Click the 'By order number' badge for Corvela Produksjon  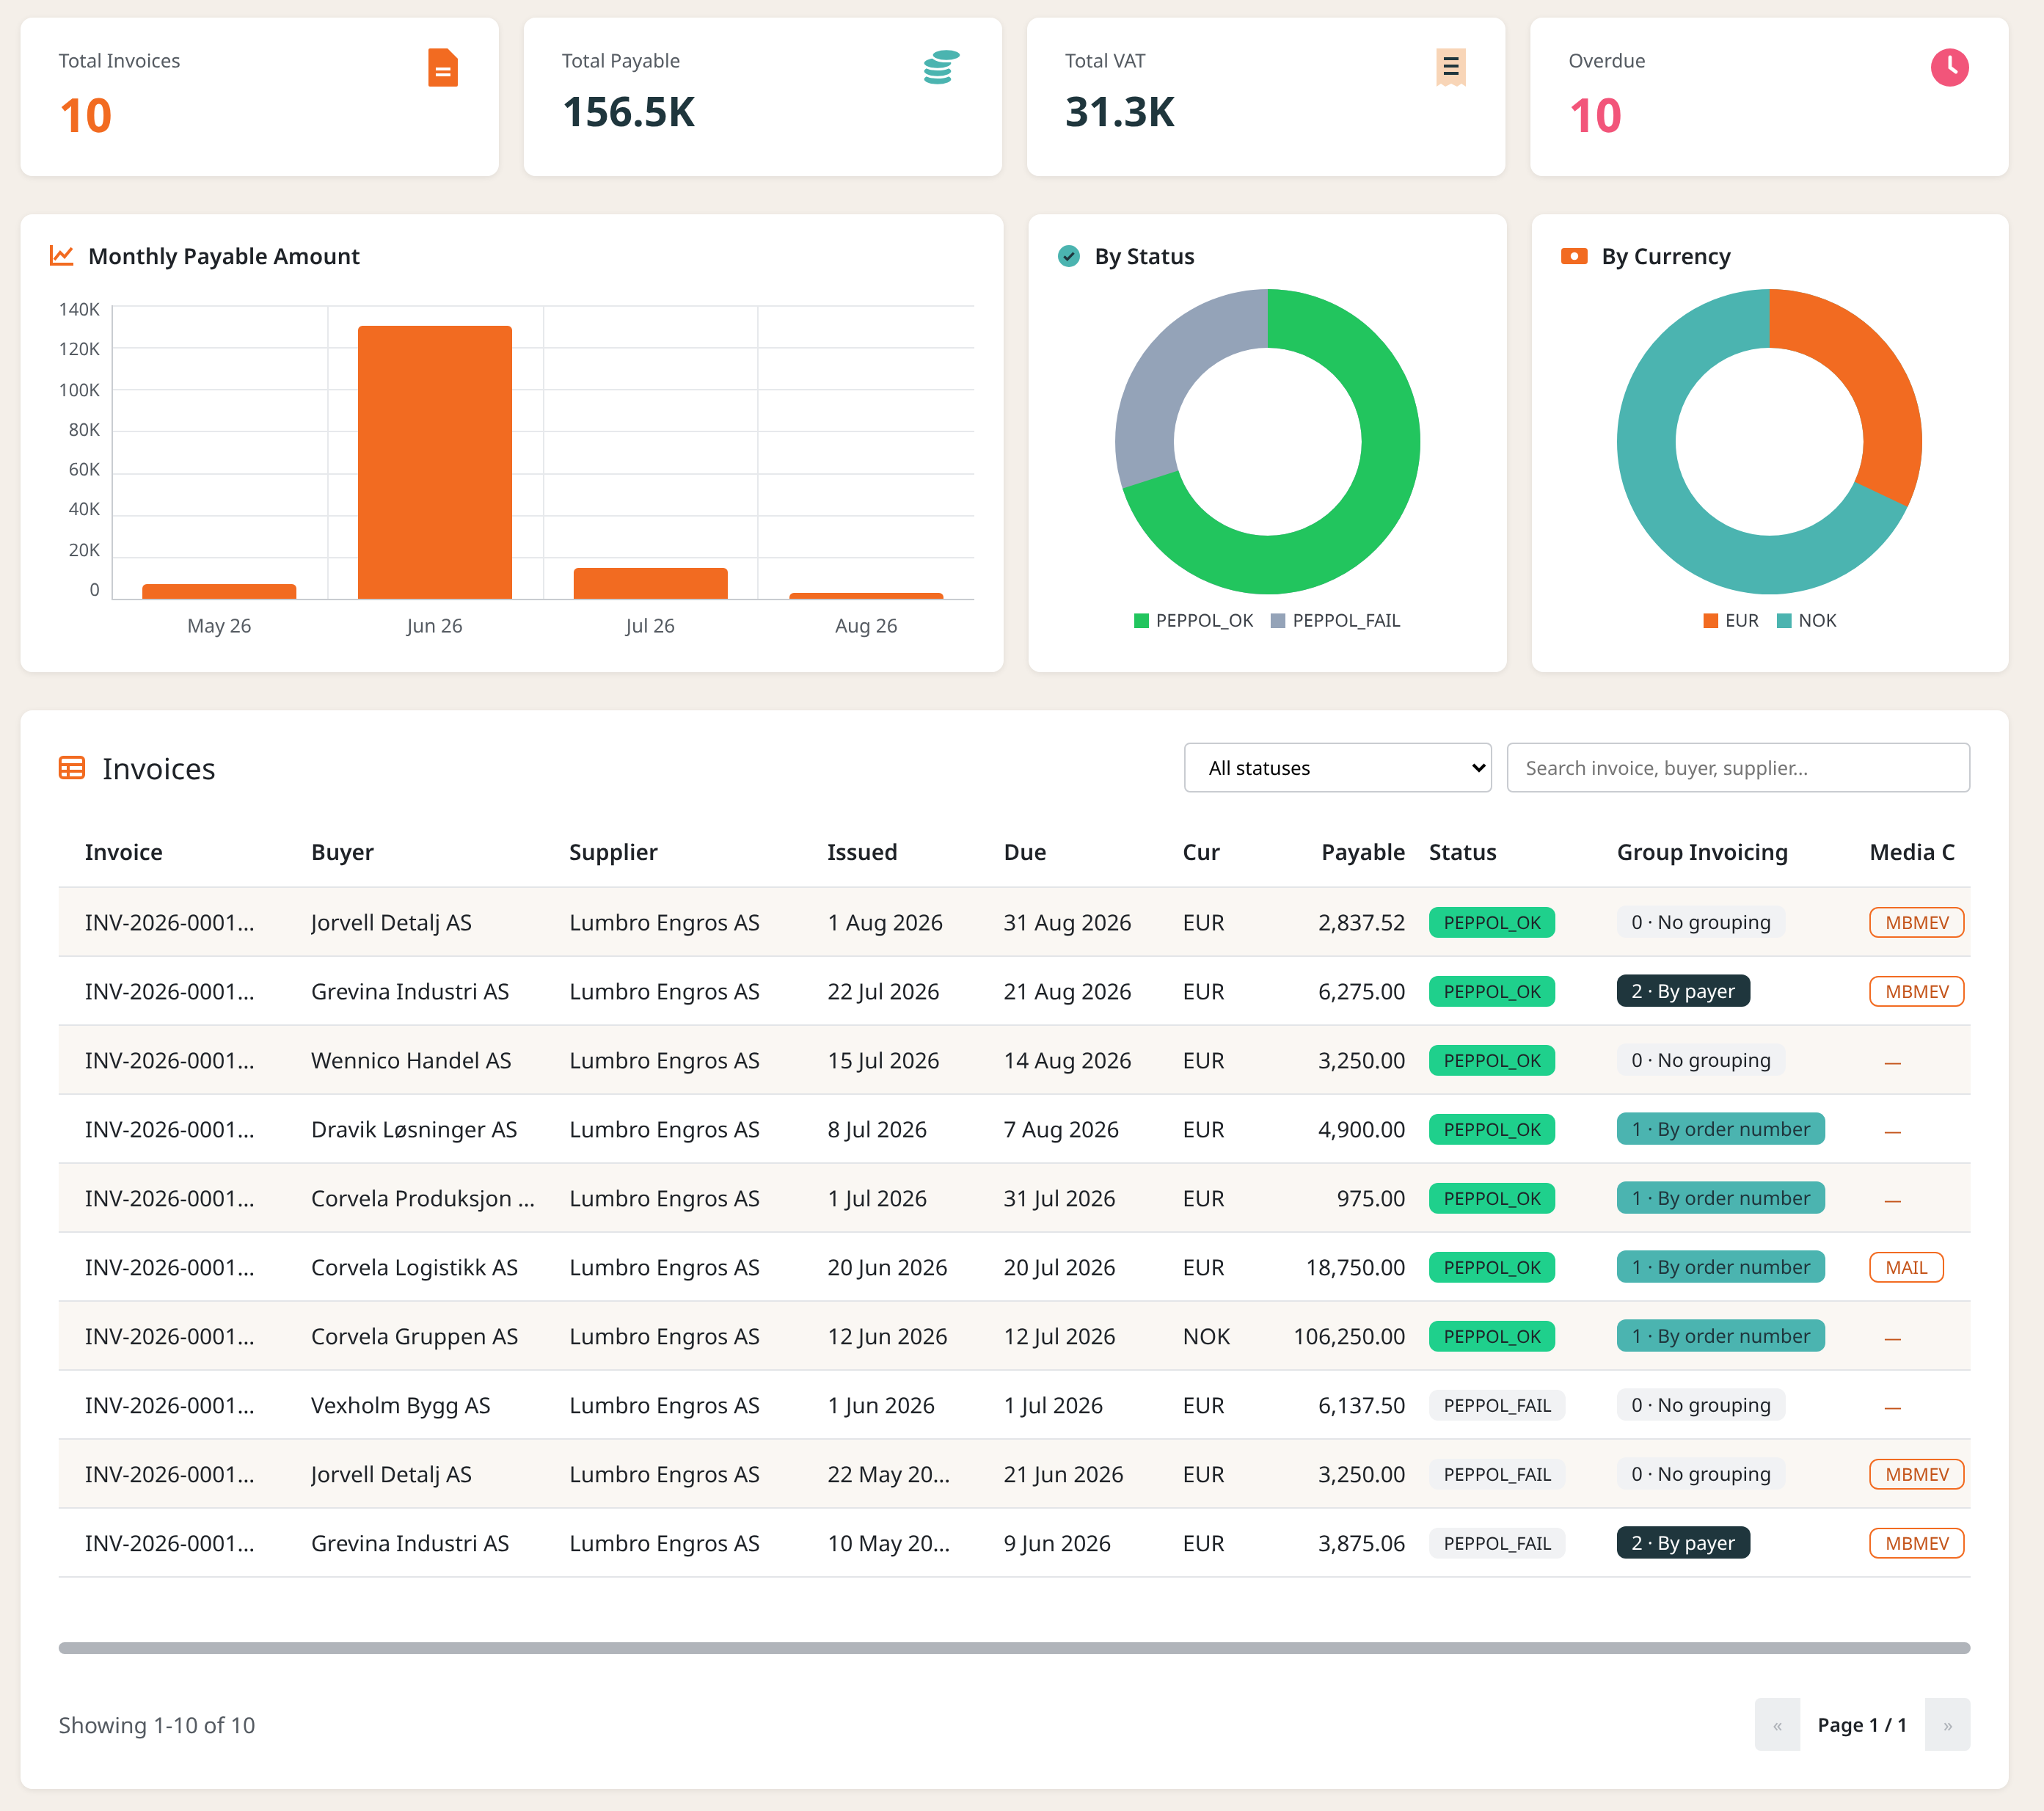tap(1720, 1198)
